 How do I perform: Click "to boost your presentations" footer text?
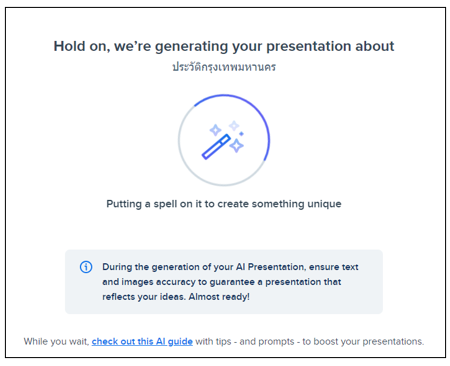363,341
